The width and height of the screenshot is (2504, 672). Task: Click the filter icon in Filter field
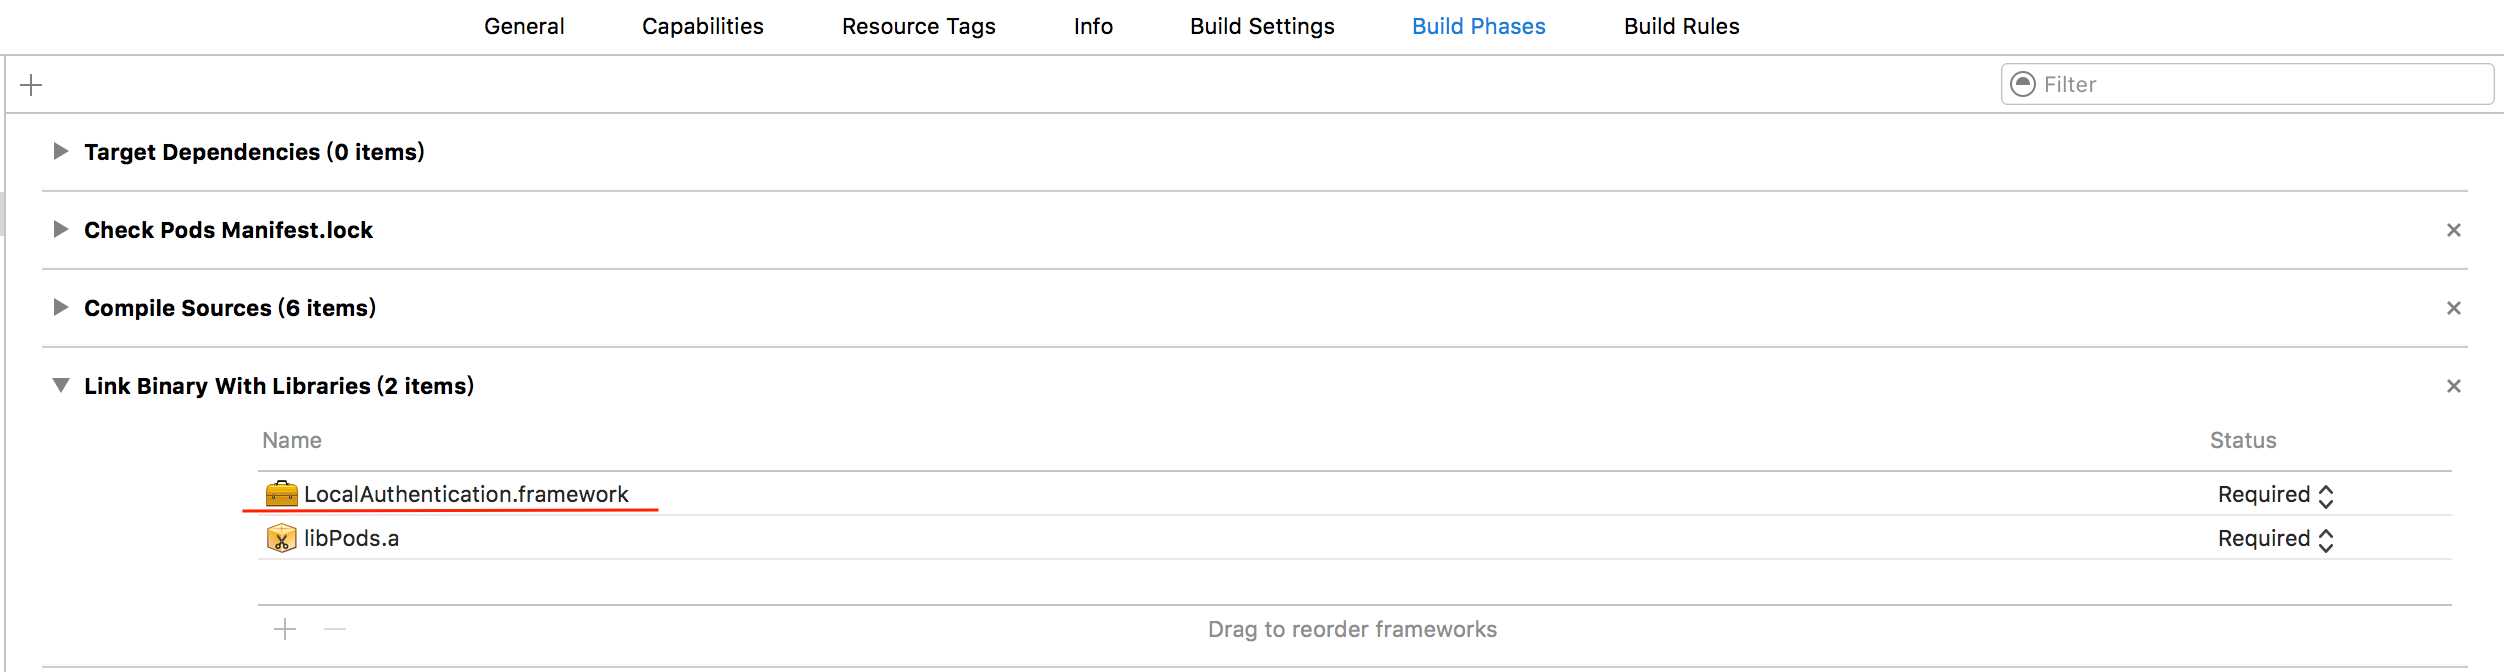[2023, 84]
